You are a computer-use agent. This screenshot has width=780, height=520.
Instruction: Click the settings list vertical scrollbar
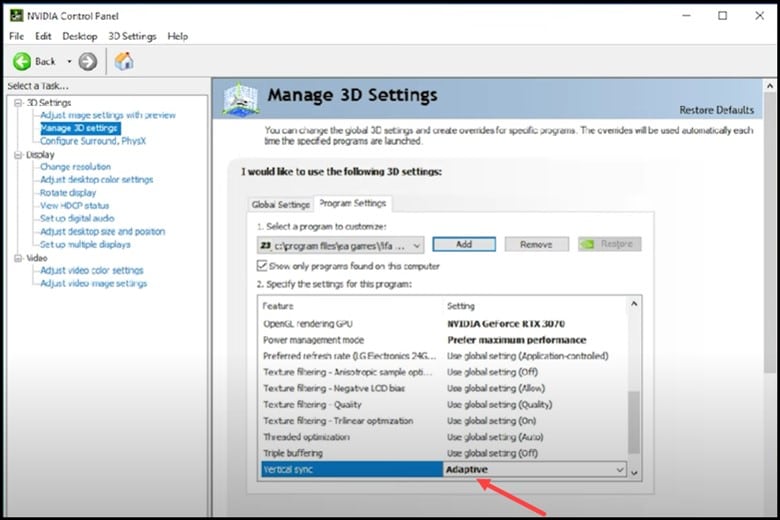click(x=633, y=420)
